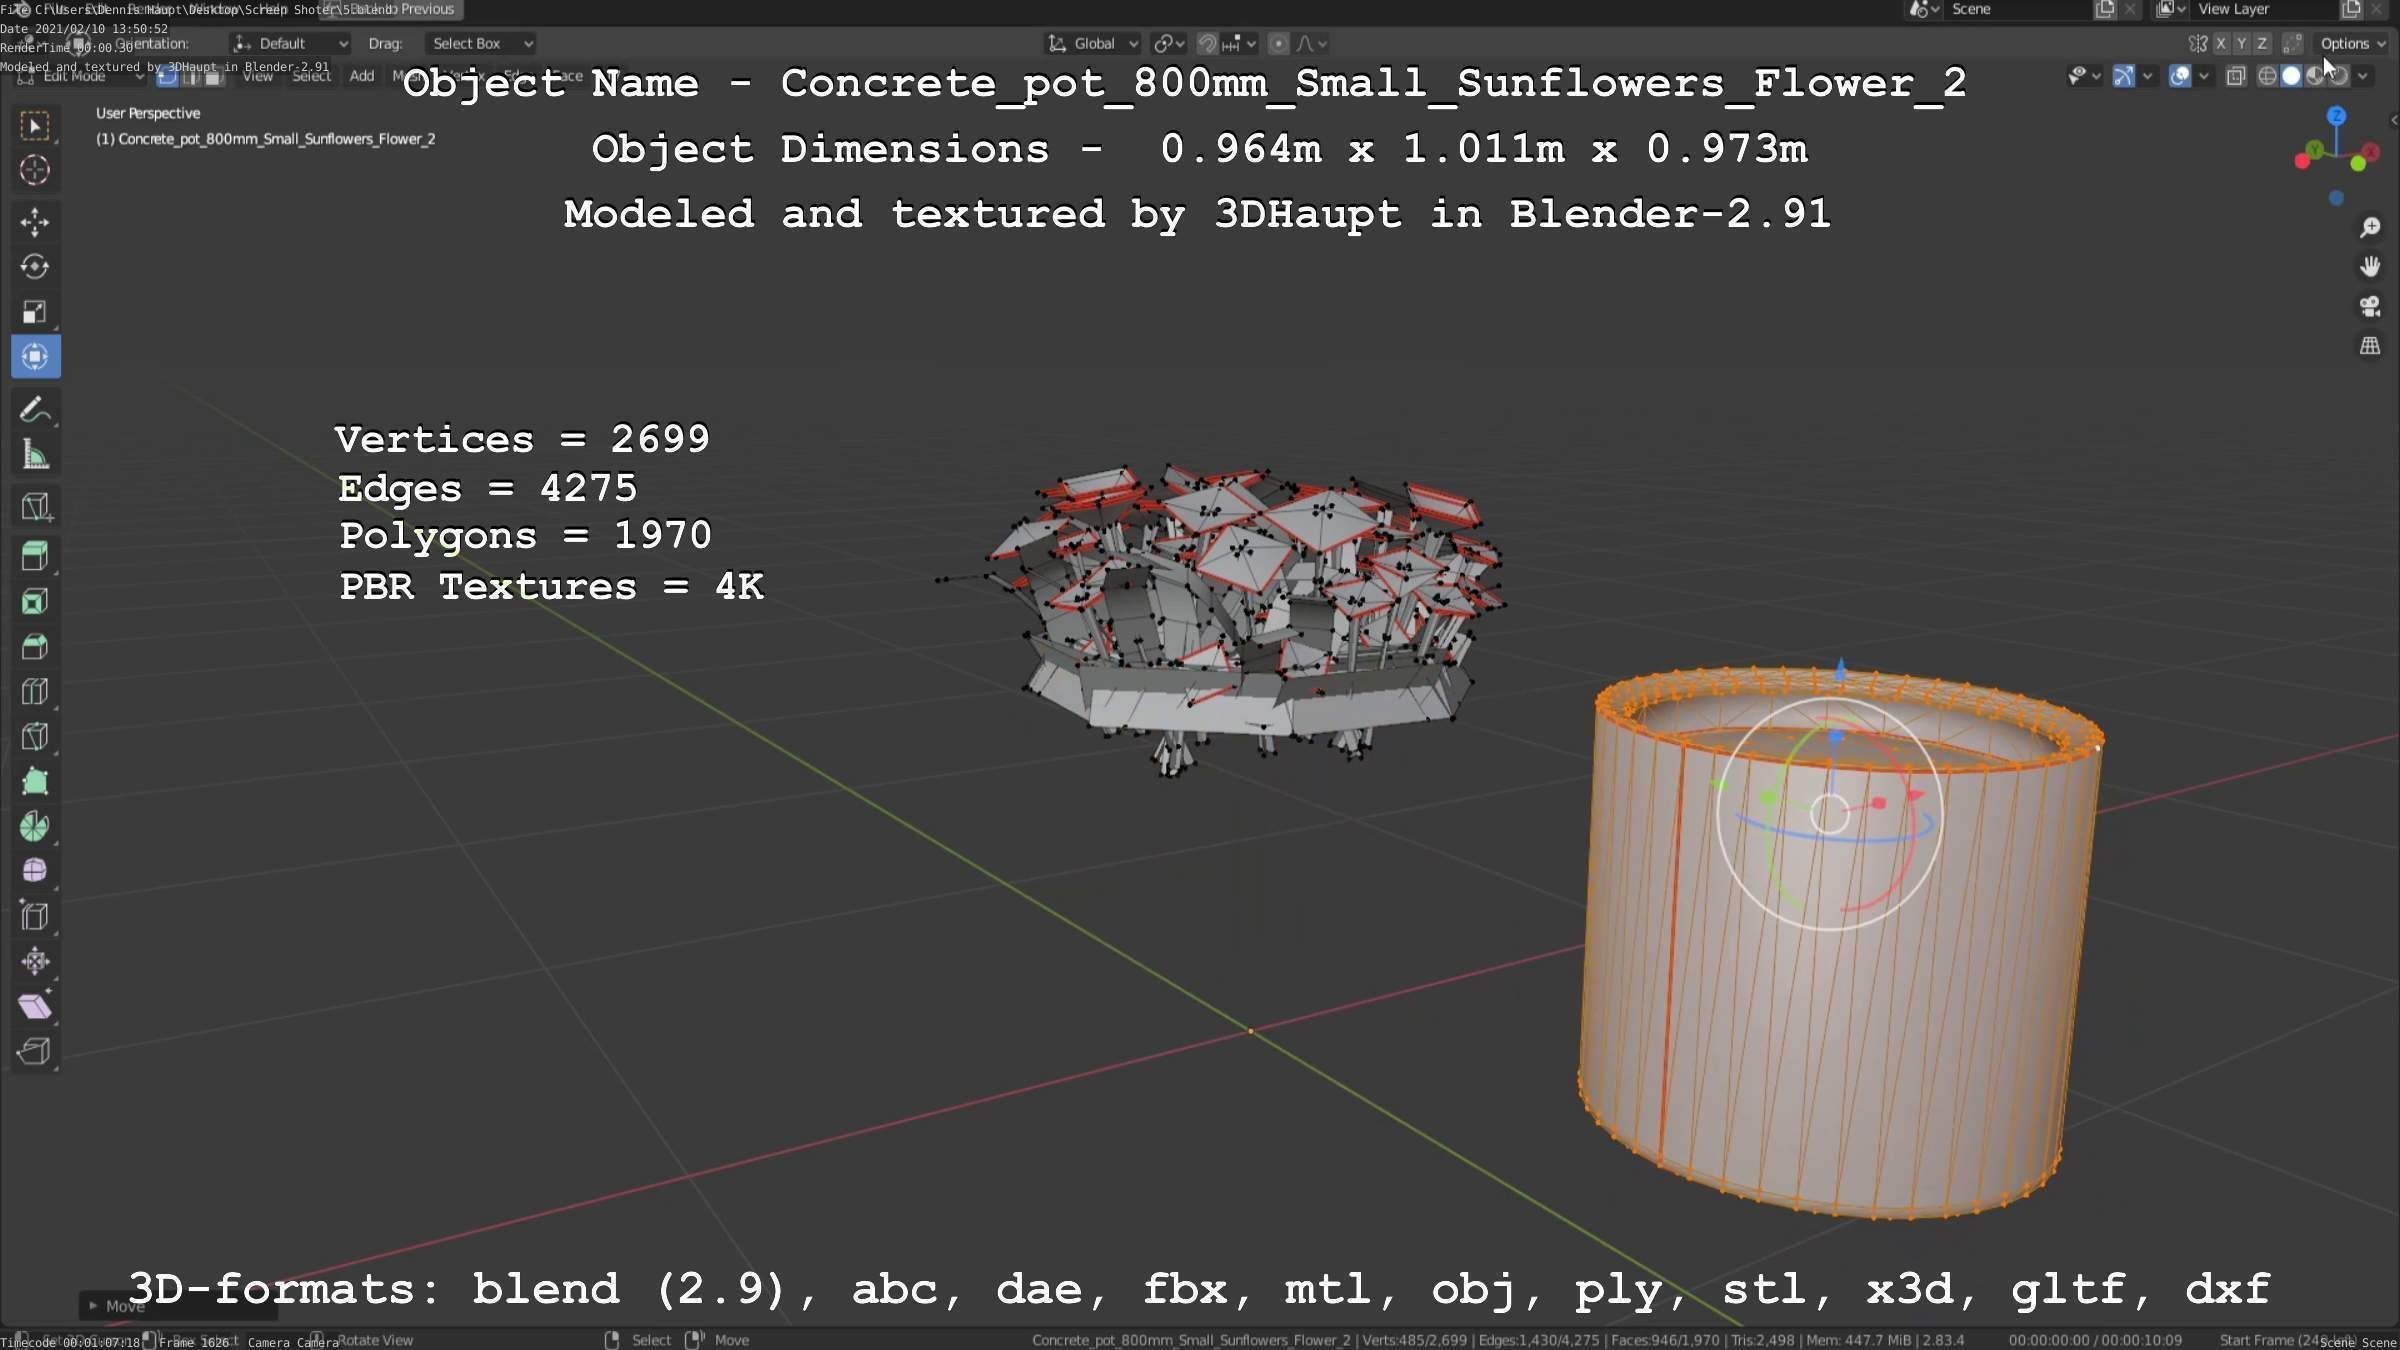Toggle proportional editing

point(1278,44)
